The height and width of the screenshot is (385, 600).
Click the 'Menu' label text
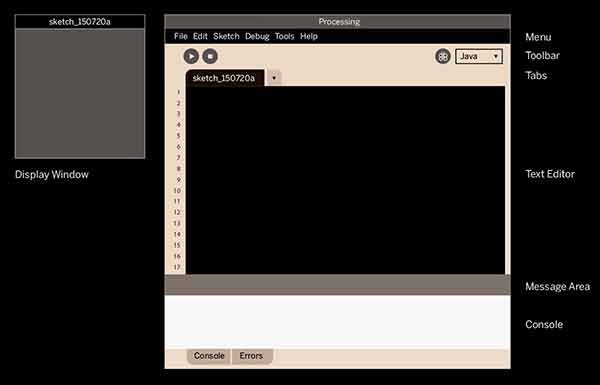pyautogui.click(x=538, y=37)
